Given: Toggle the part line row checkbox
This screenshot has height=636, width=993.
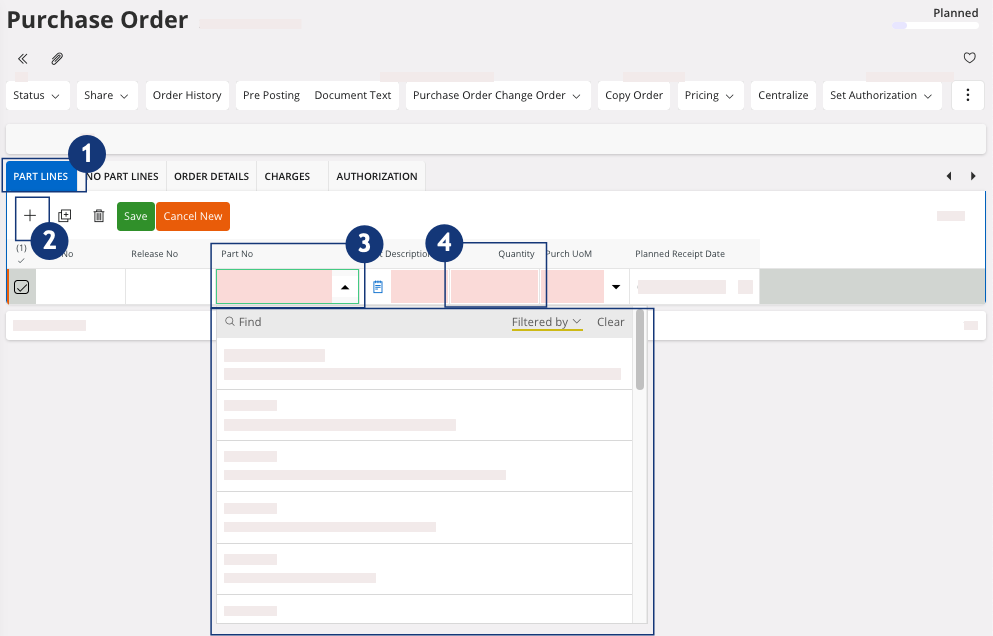Looking at the screenshot, I should (21, 287).
